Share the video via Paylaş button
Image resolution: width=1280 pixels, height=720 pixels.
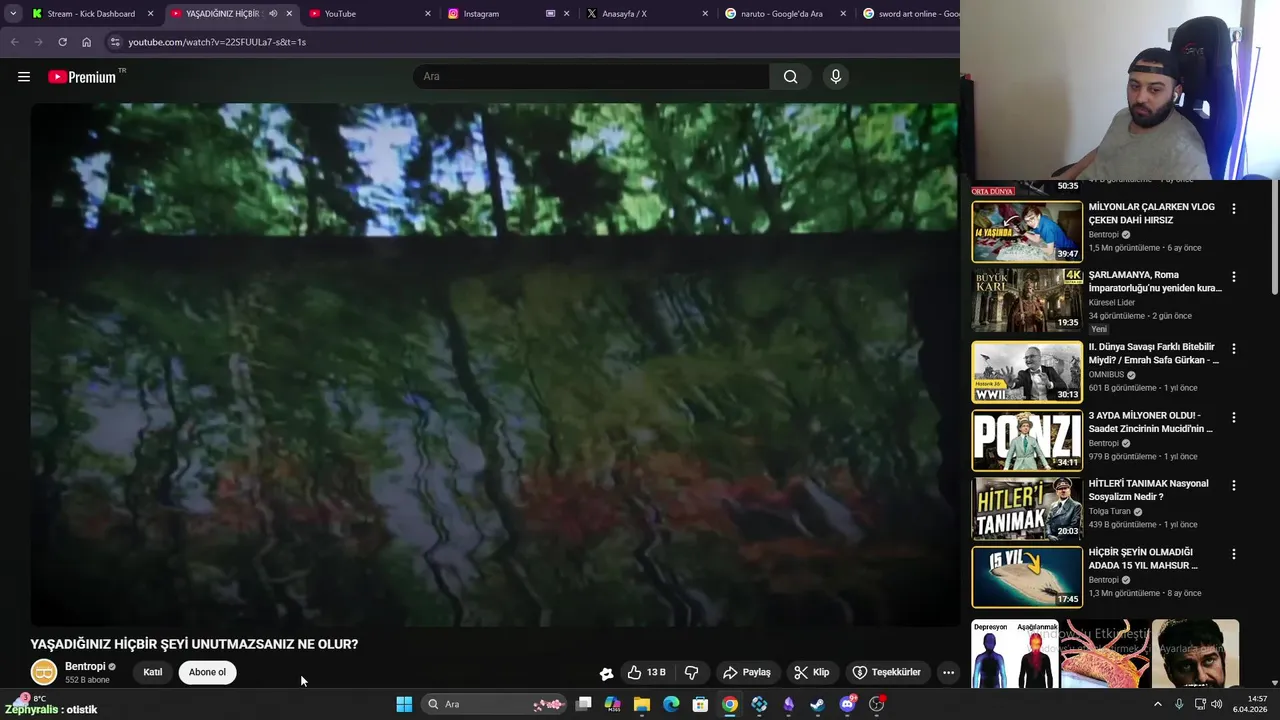747,672
